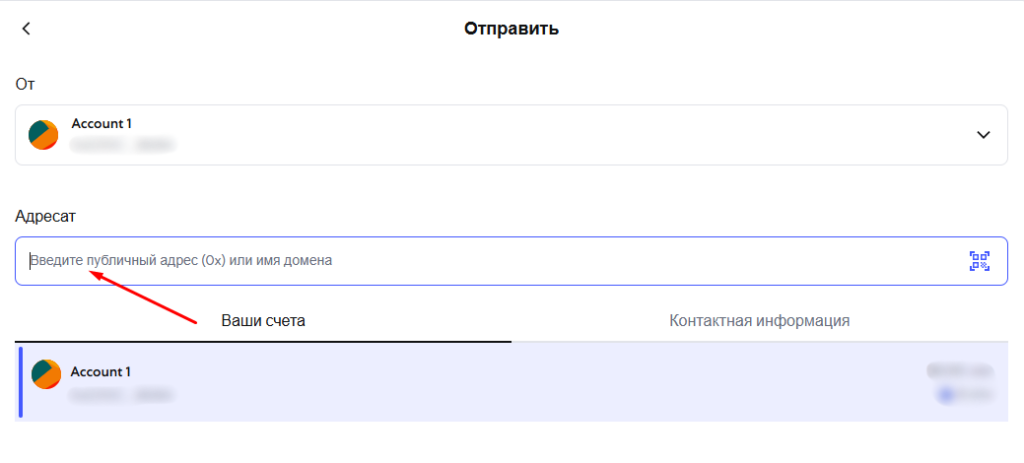Click the blurred balance amount in account row
Screen dimensions: 1024x463
[x=960, y=371]
